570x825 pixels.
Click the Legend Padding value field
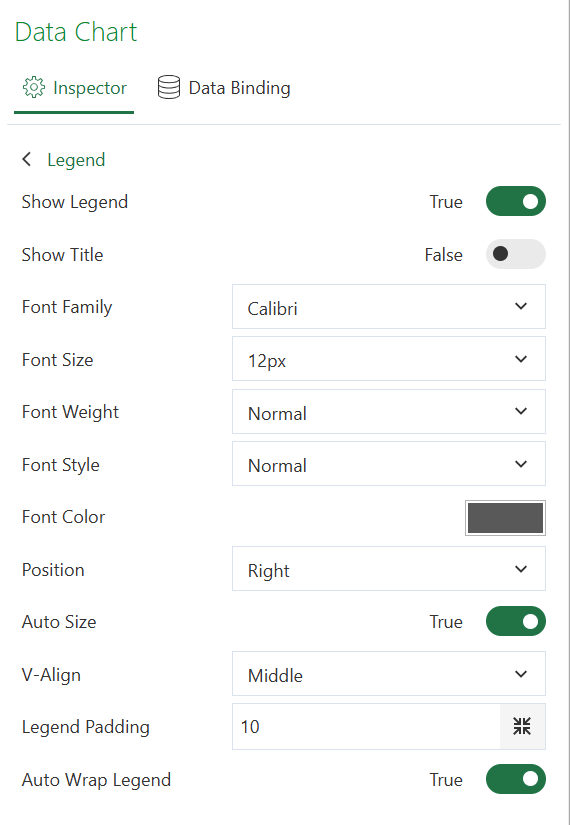[366, 727]
